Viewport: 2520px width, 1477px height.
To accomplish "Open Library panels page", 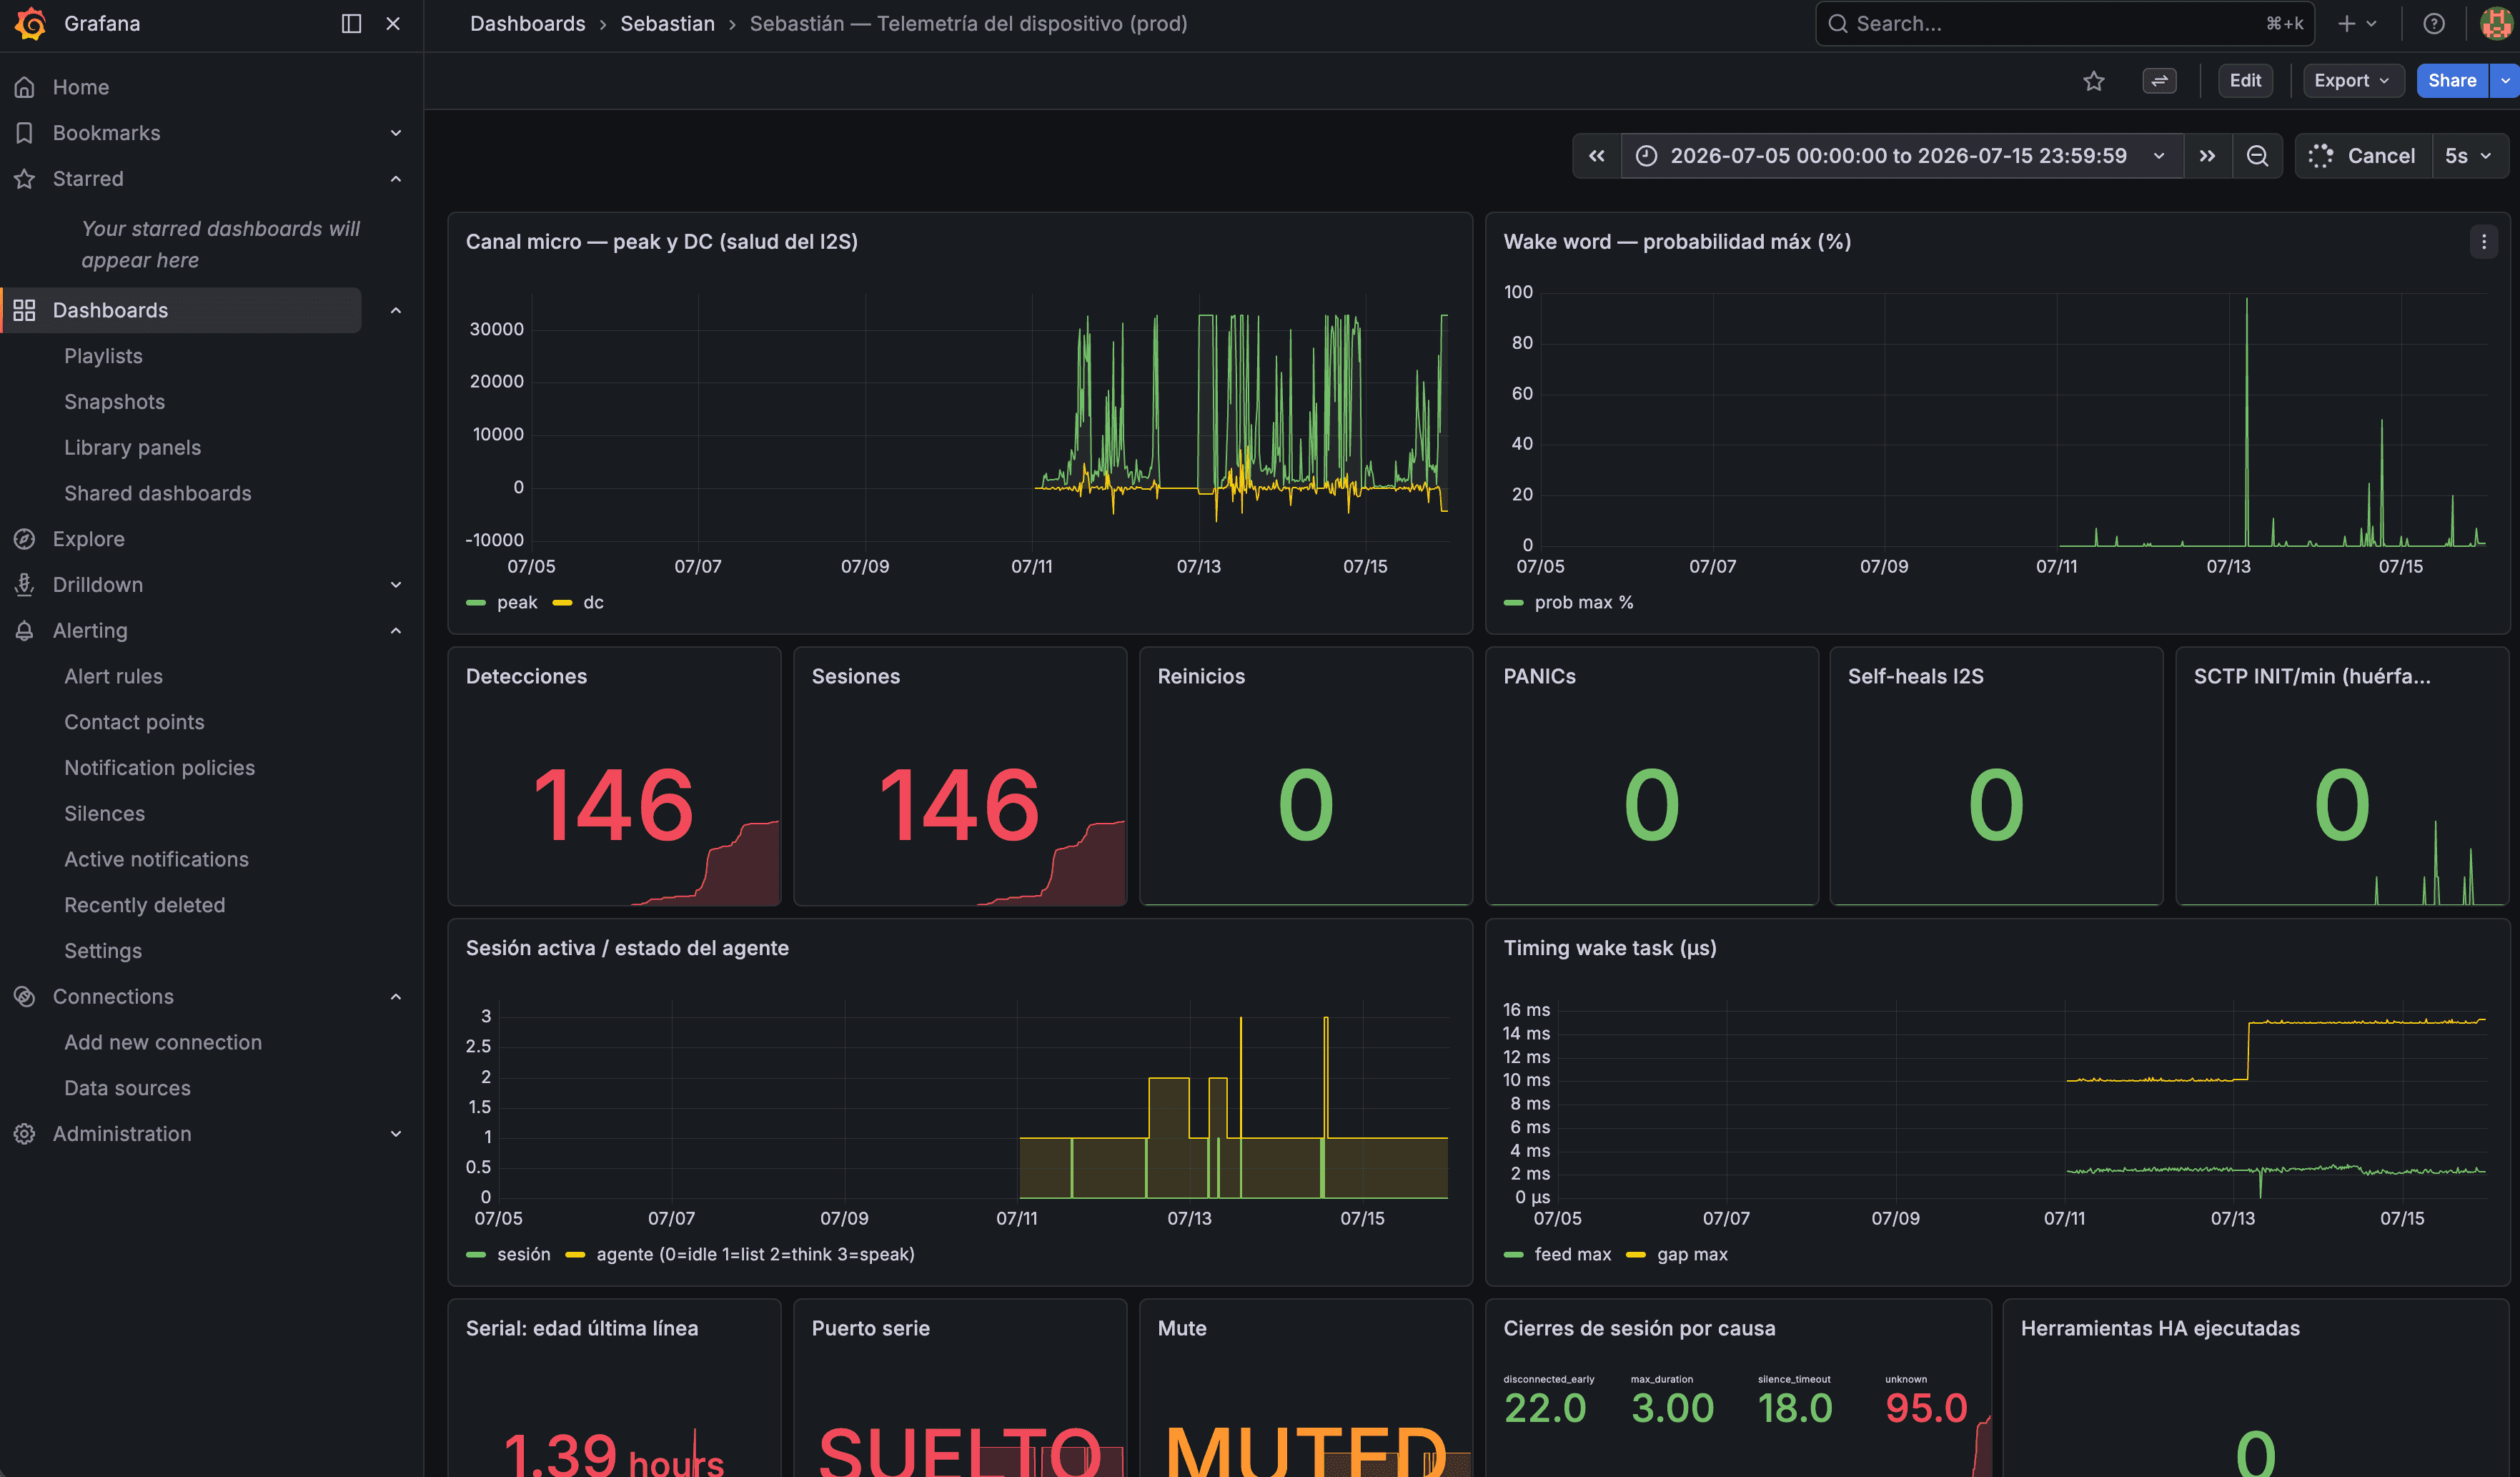I will tap(132, 448).
